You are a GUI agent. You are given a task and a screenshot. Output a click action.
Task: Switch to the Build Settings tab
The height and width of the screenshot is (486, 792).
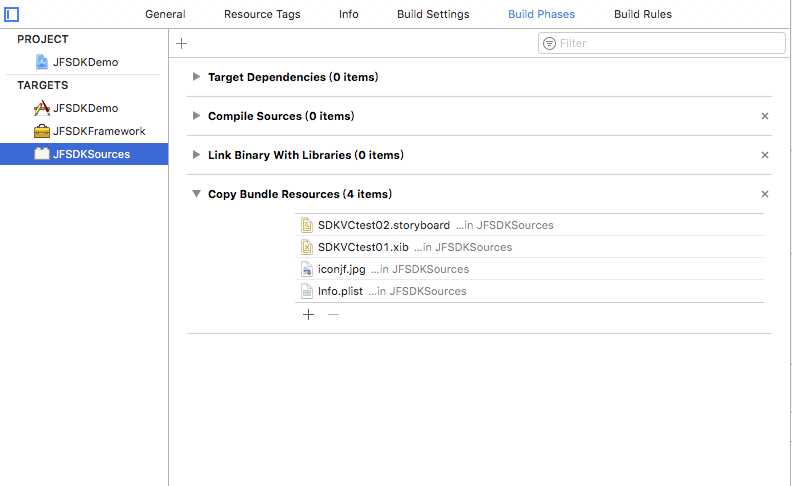click(431, 15)
